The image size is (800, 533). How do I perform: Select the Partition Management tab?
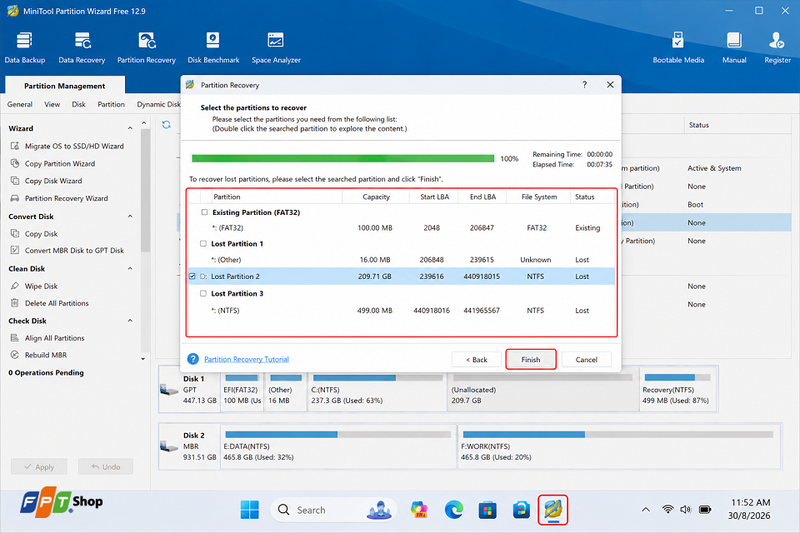click(65, 86)
